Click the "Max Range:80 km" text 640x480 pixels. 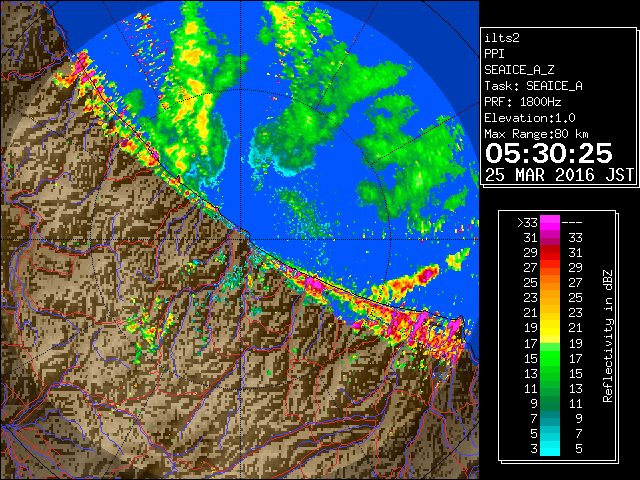536,134
